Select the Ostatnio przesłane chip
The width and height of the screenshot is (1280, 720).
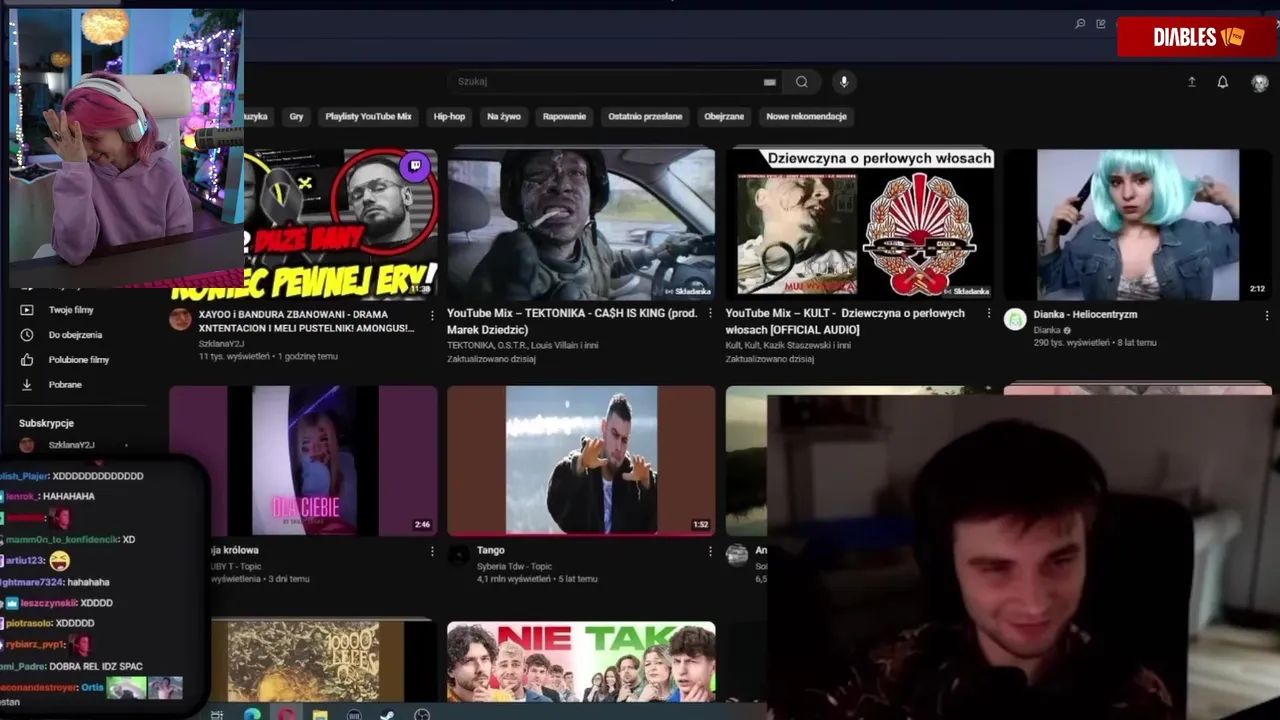(x=645, y=117)
